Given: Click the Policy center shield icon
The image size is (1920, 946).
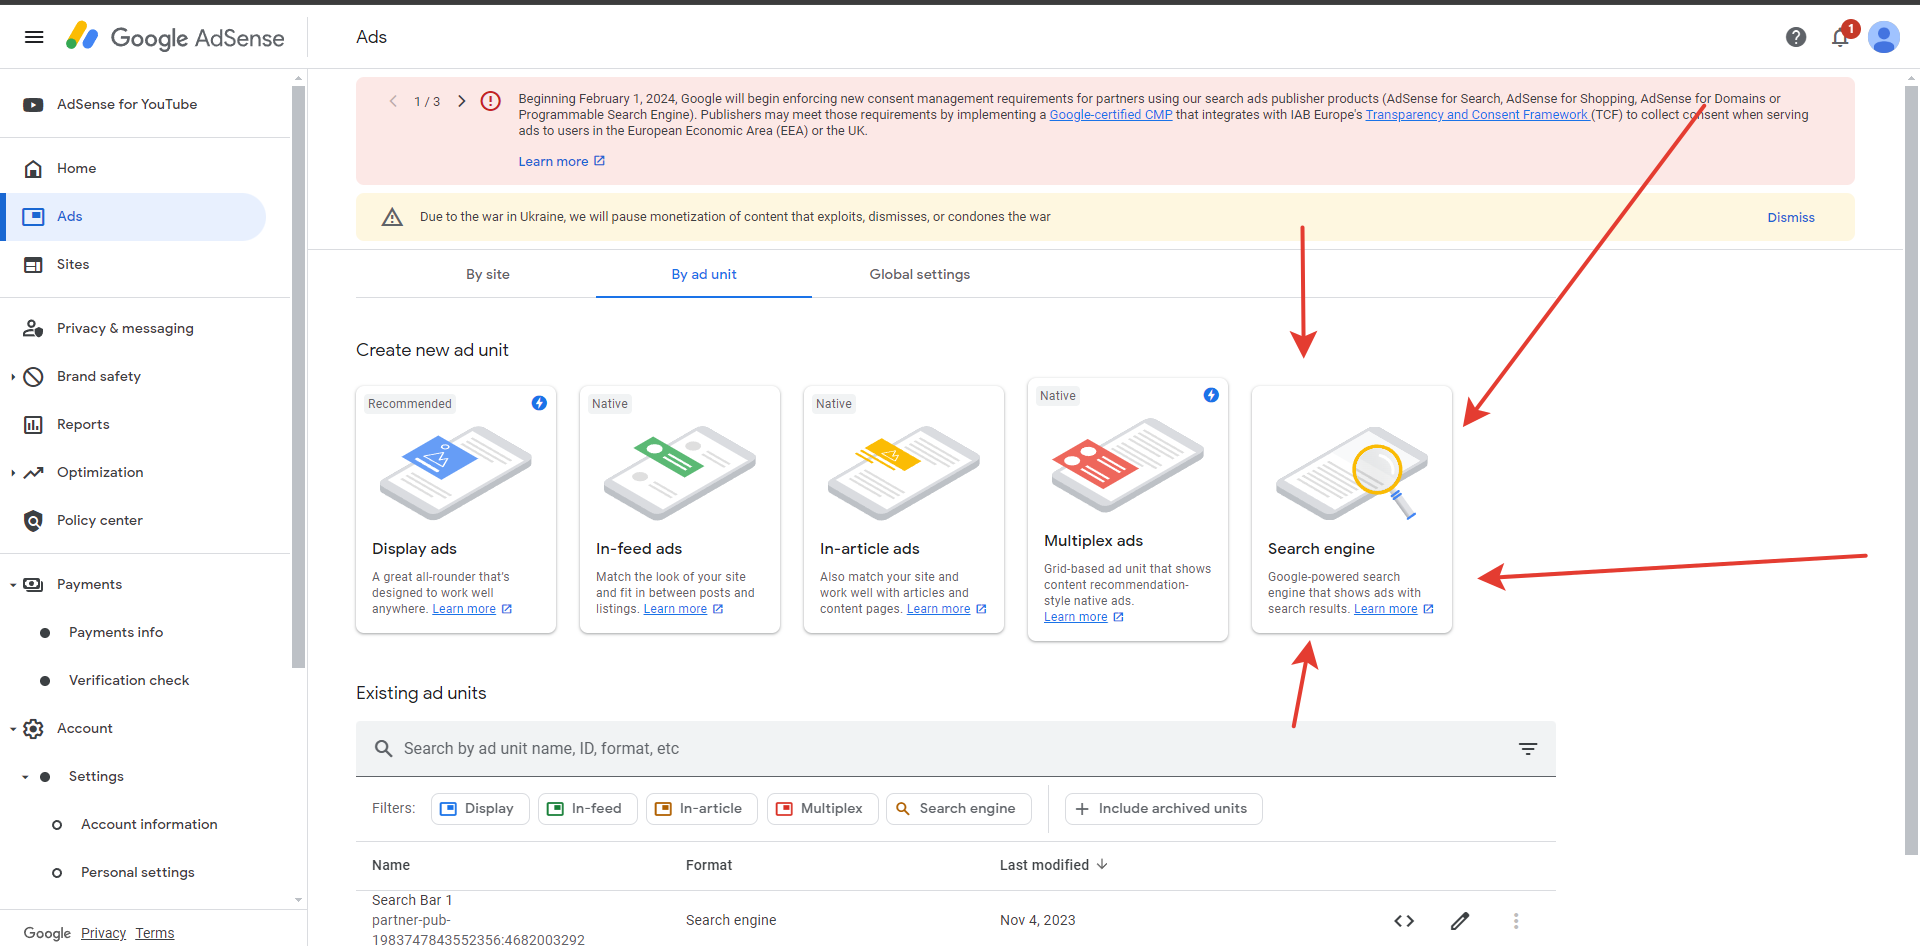Looking at the screenshot, I should click(33, 520).
